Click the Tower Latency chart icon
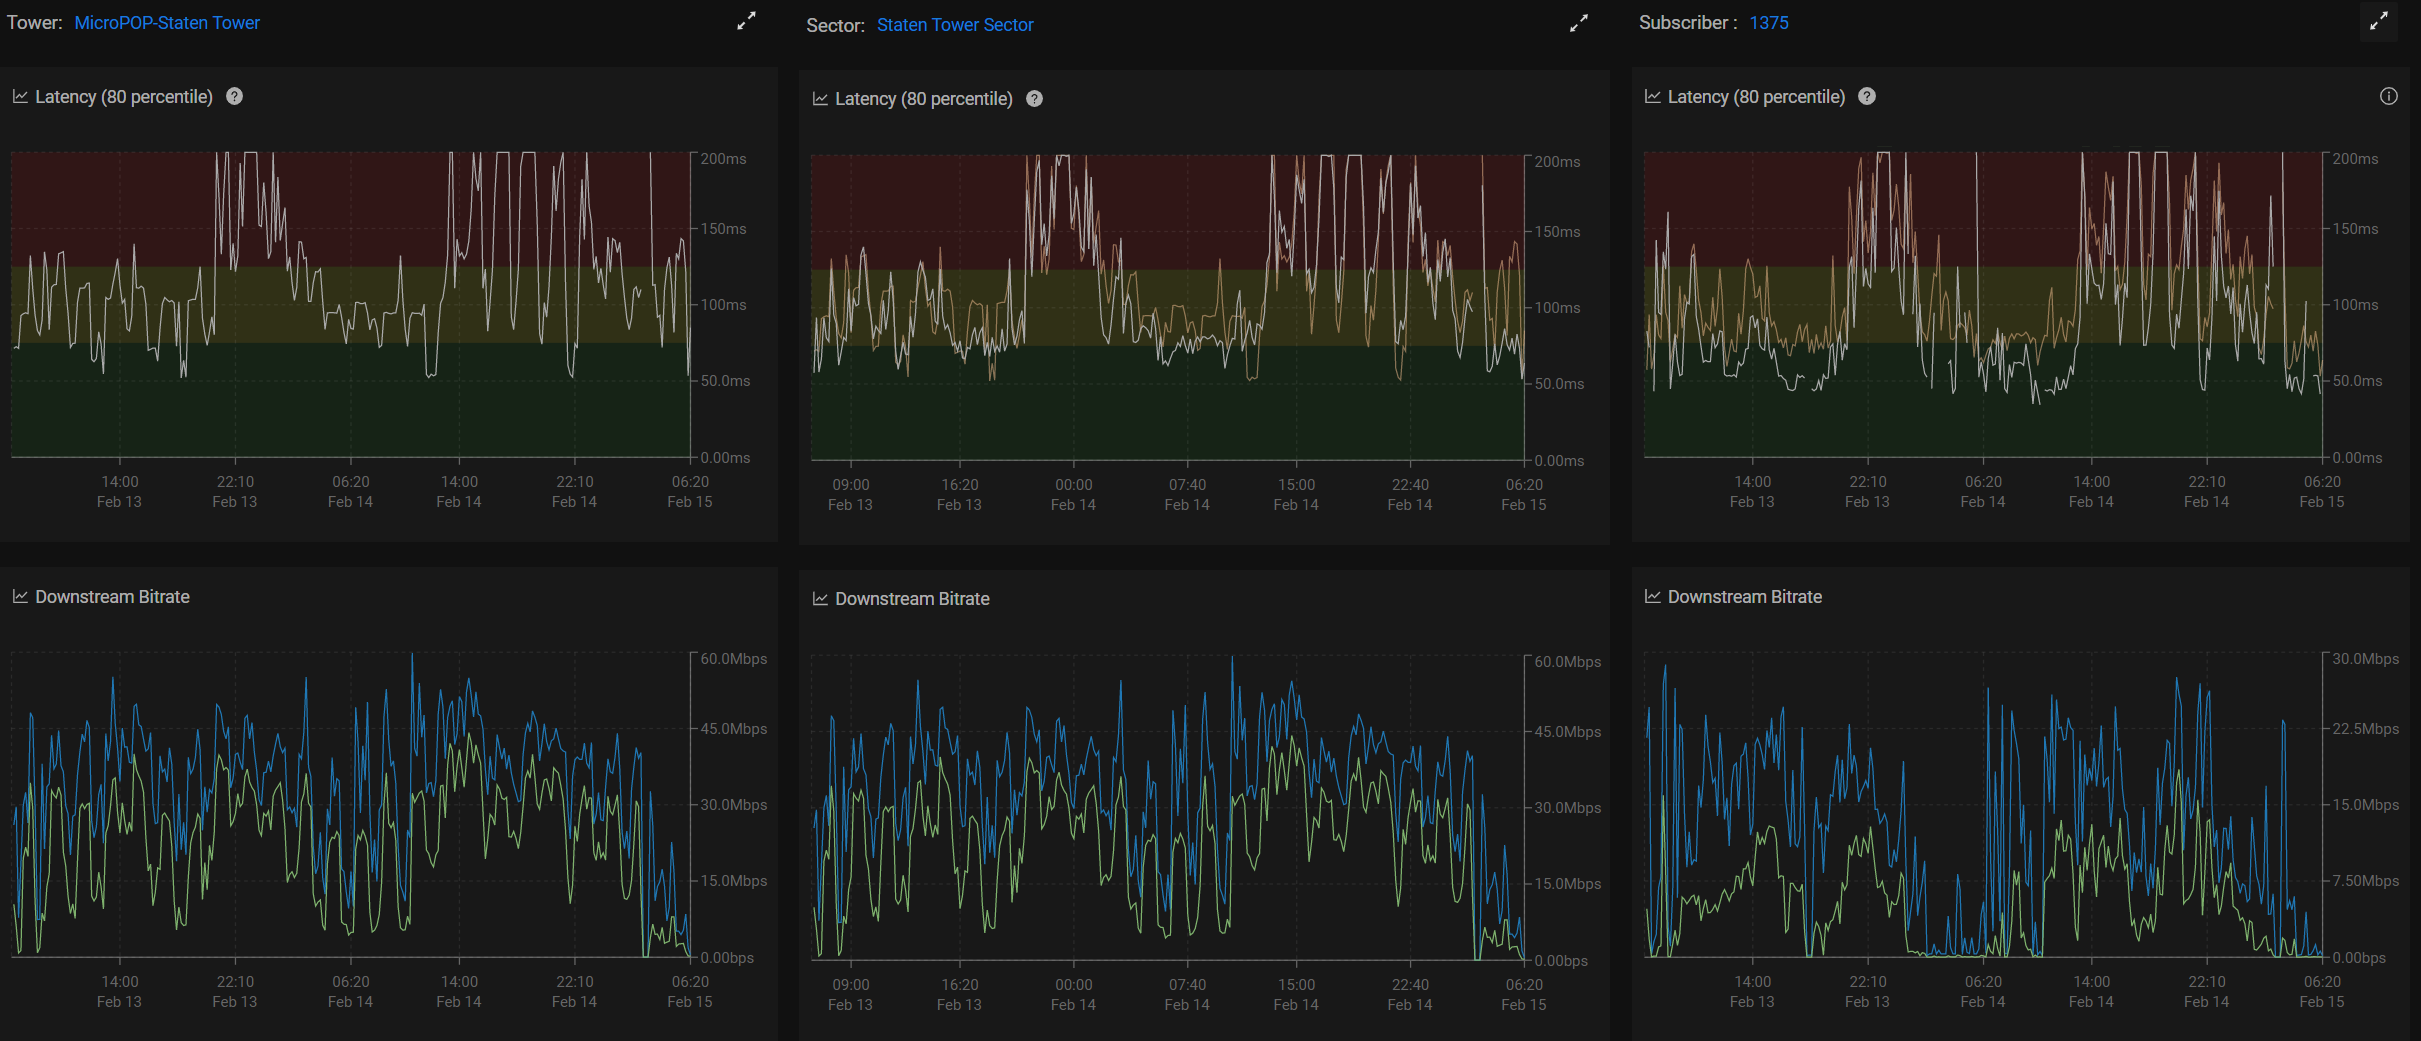The image size is (2421, 1041). [20, 97]
